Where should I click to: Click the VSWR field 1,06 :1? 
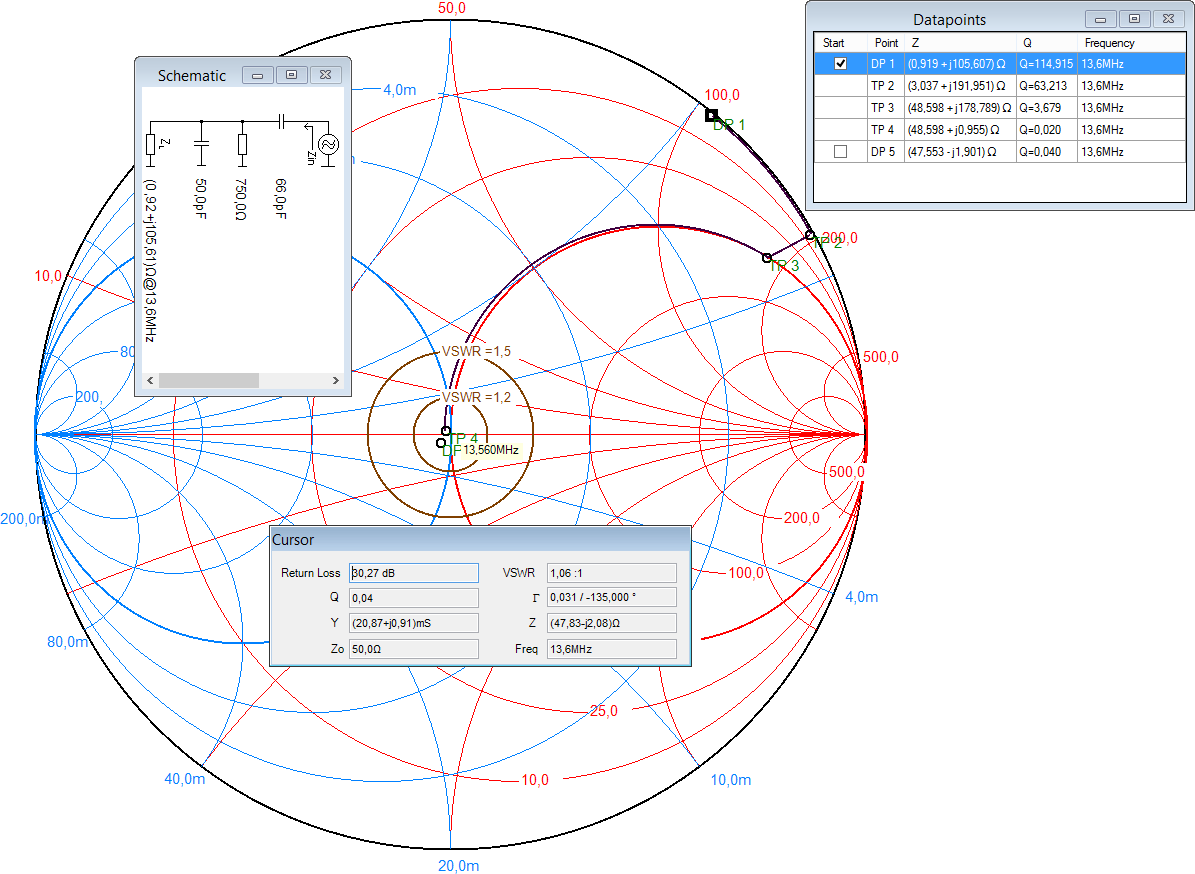pyautogui.click(x=612, y=573)
